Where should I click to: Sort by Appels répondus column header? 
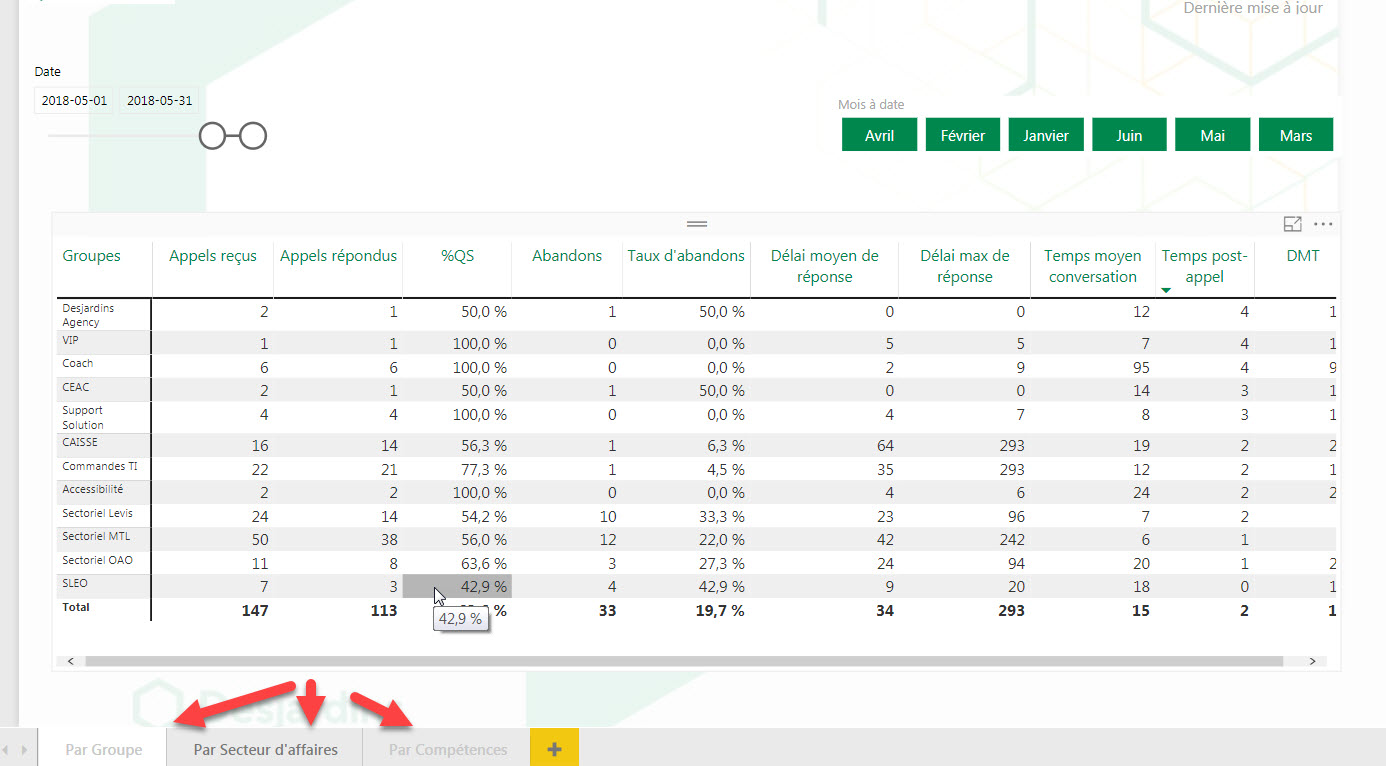[338, 256]
